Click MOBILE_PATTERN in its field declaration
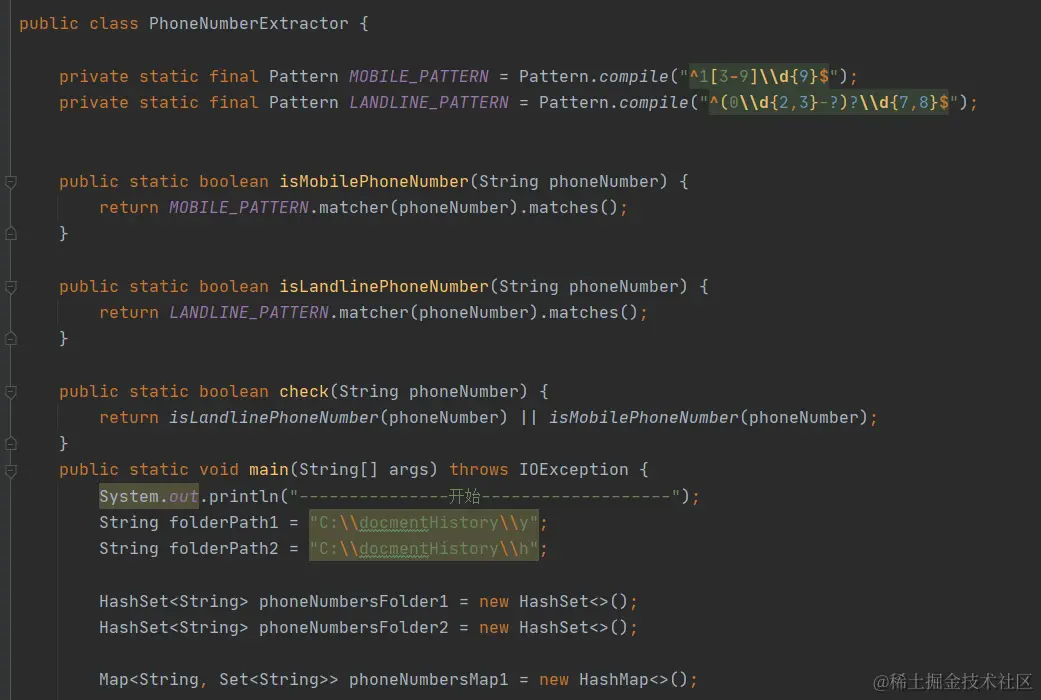The width and height of the screenshot is (1041, 700). coord(419,76)
